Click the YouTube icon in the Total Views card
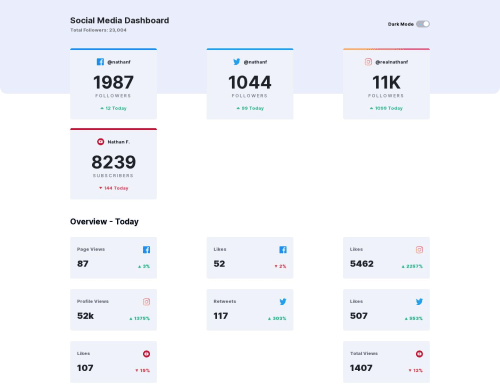Screen dimensions: 500x388 pyautogui.click(x=419, y=354)
